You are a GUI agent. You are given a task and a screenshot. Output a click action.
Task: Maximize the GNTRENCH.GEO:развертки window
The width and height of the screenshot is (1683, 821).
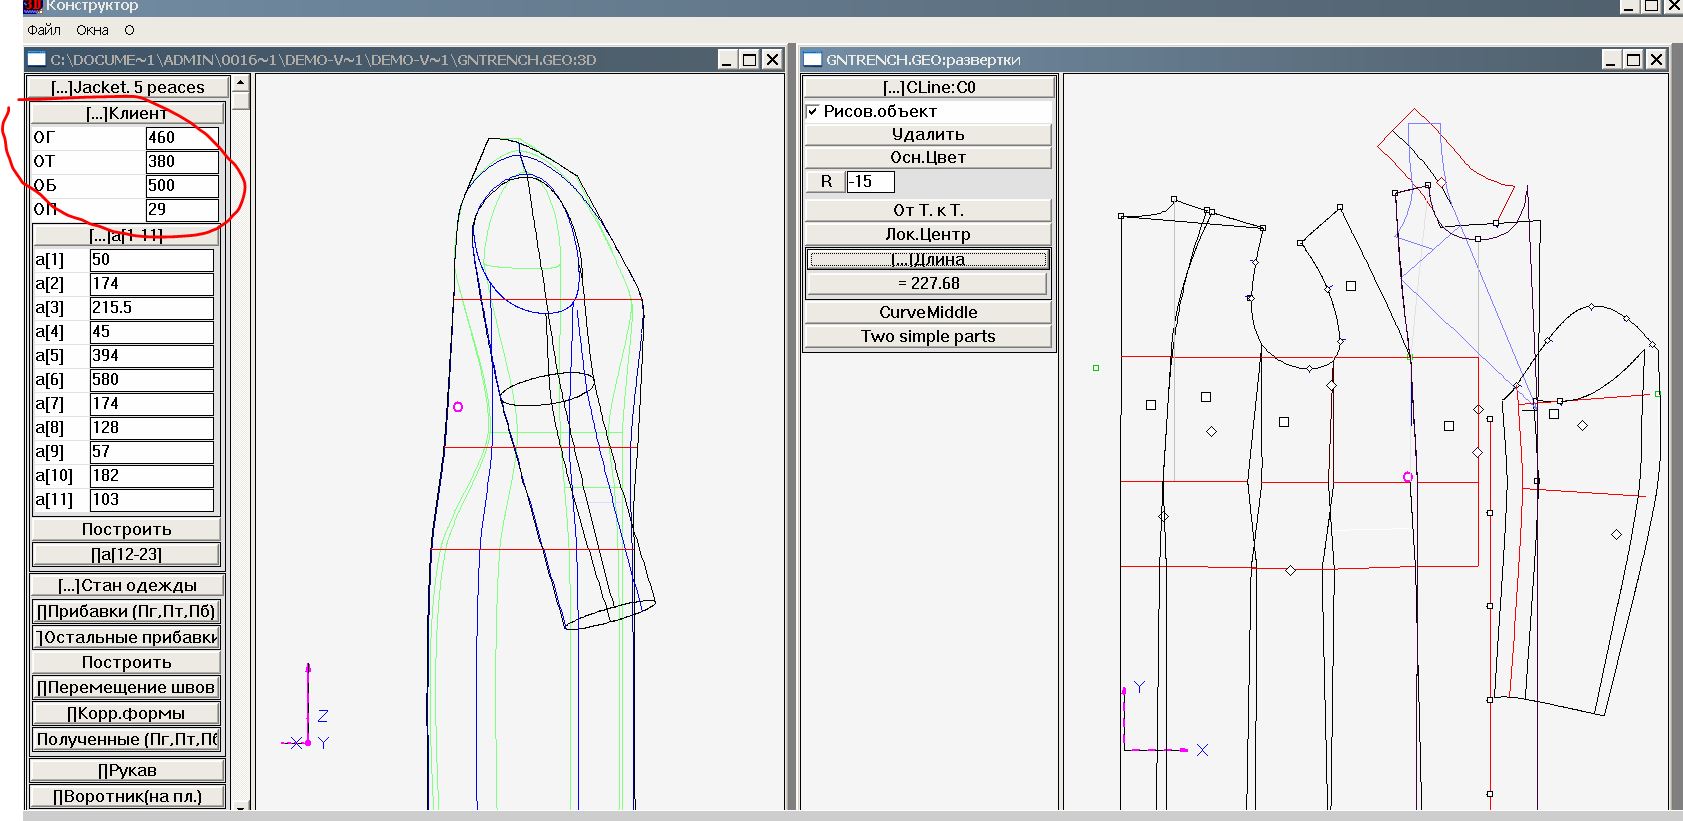[x=1633, y=60]
